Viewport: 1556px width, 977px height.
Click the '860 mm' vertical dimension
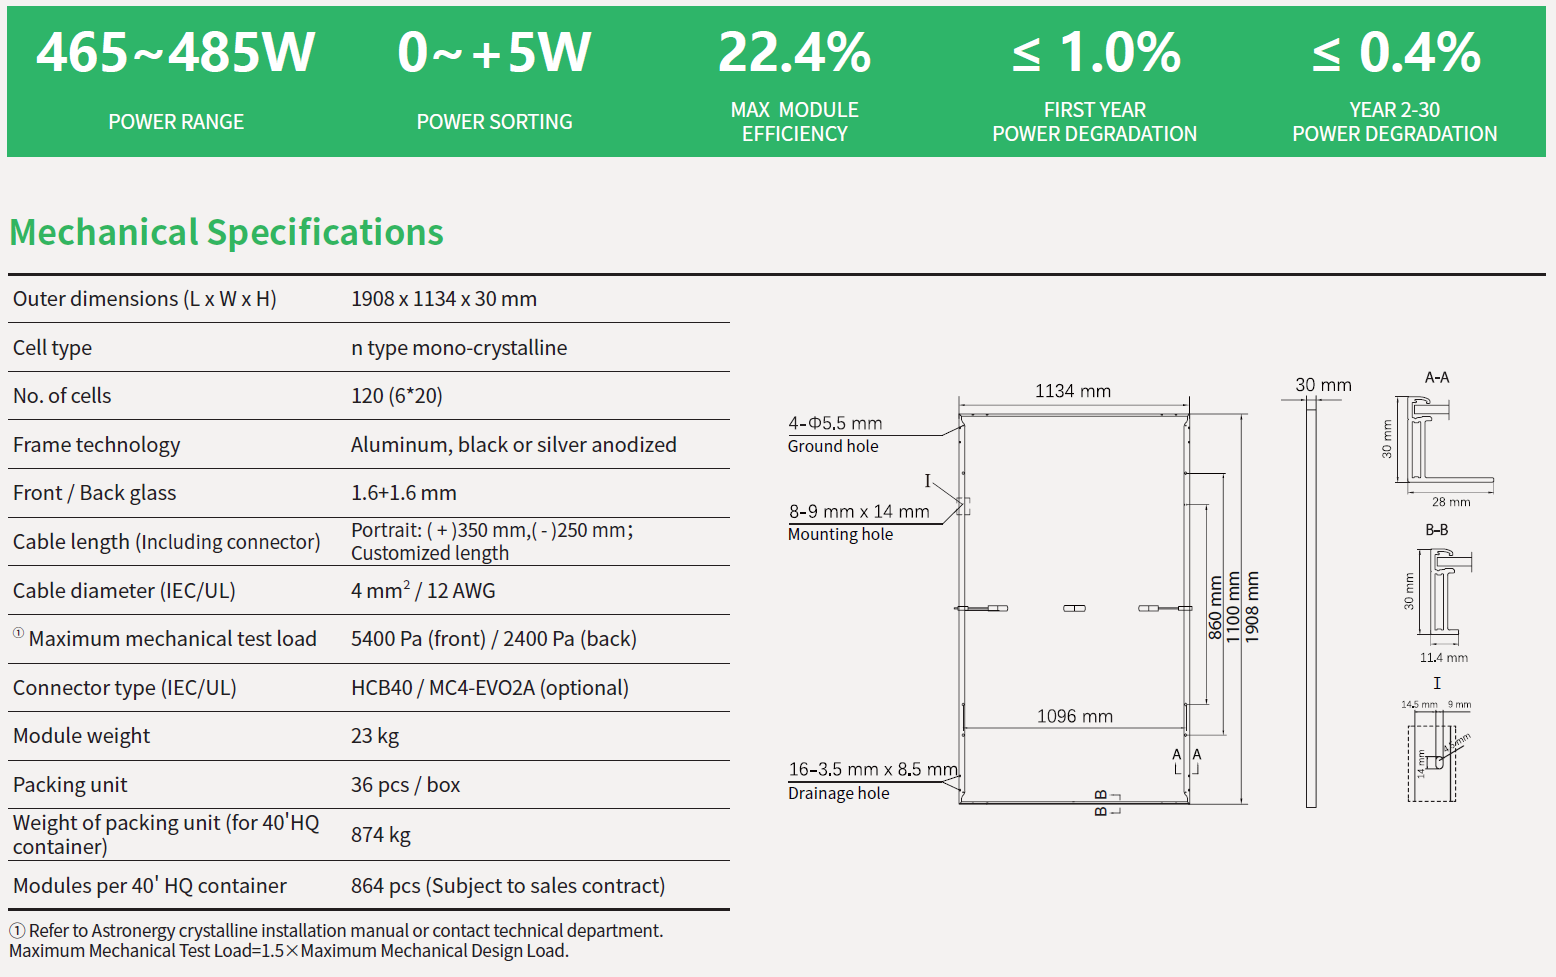tap(1215, 608)
